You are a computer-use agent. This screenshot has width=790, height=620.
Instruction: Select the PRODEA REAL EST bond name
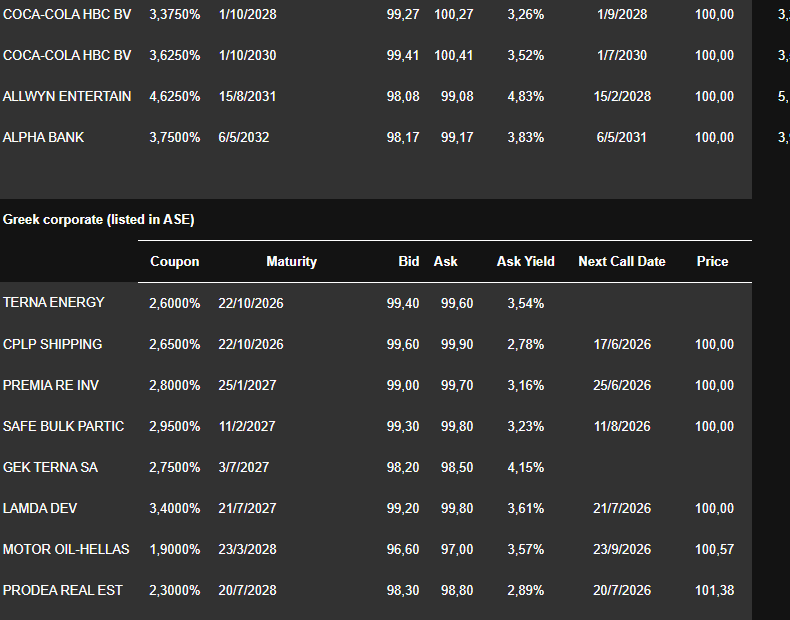(x=62, y=590)
